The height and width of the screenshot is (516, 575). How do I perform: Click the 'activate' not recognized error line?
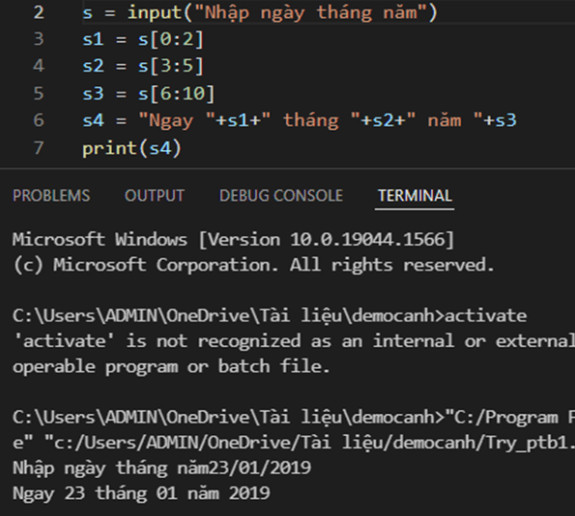(x=293, y=341)
